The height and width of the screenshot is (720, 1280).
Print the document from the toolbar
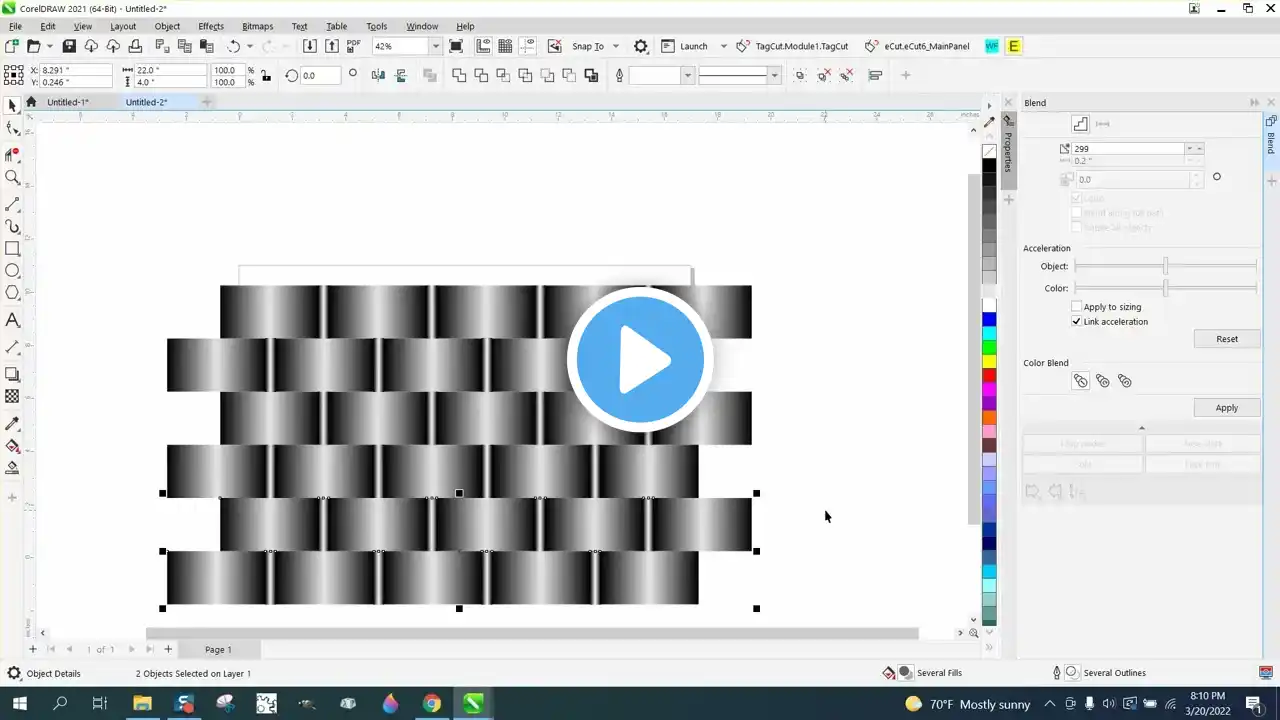point(135,46)
